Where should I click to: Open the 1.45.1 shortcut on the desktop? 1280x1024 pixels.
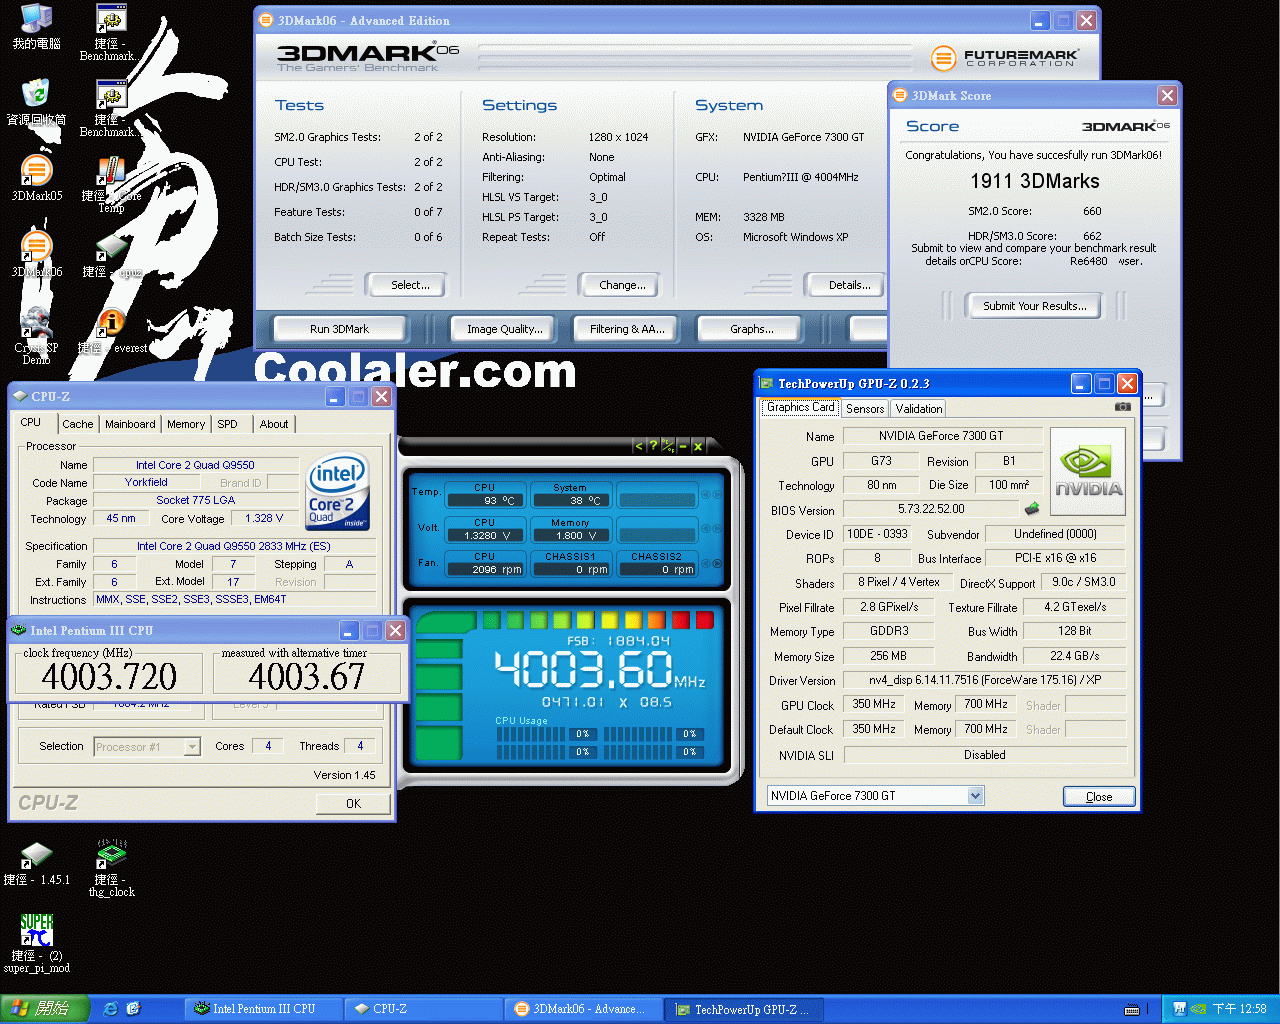pyautogui.click(x=36, y=863)
